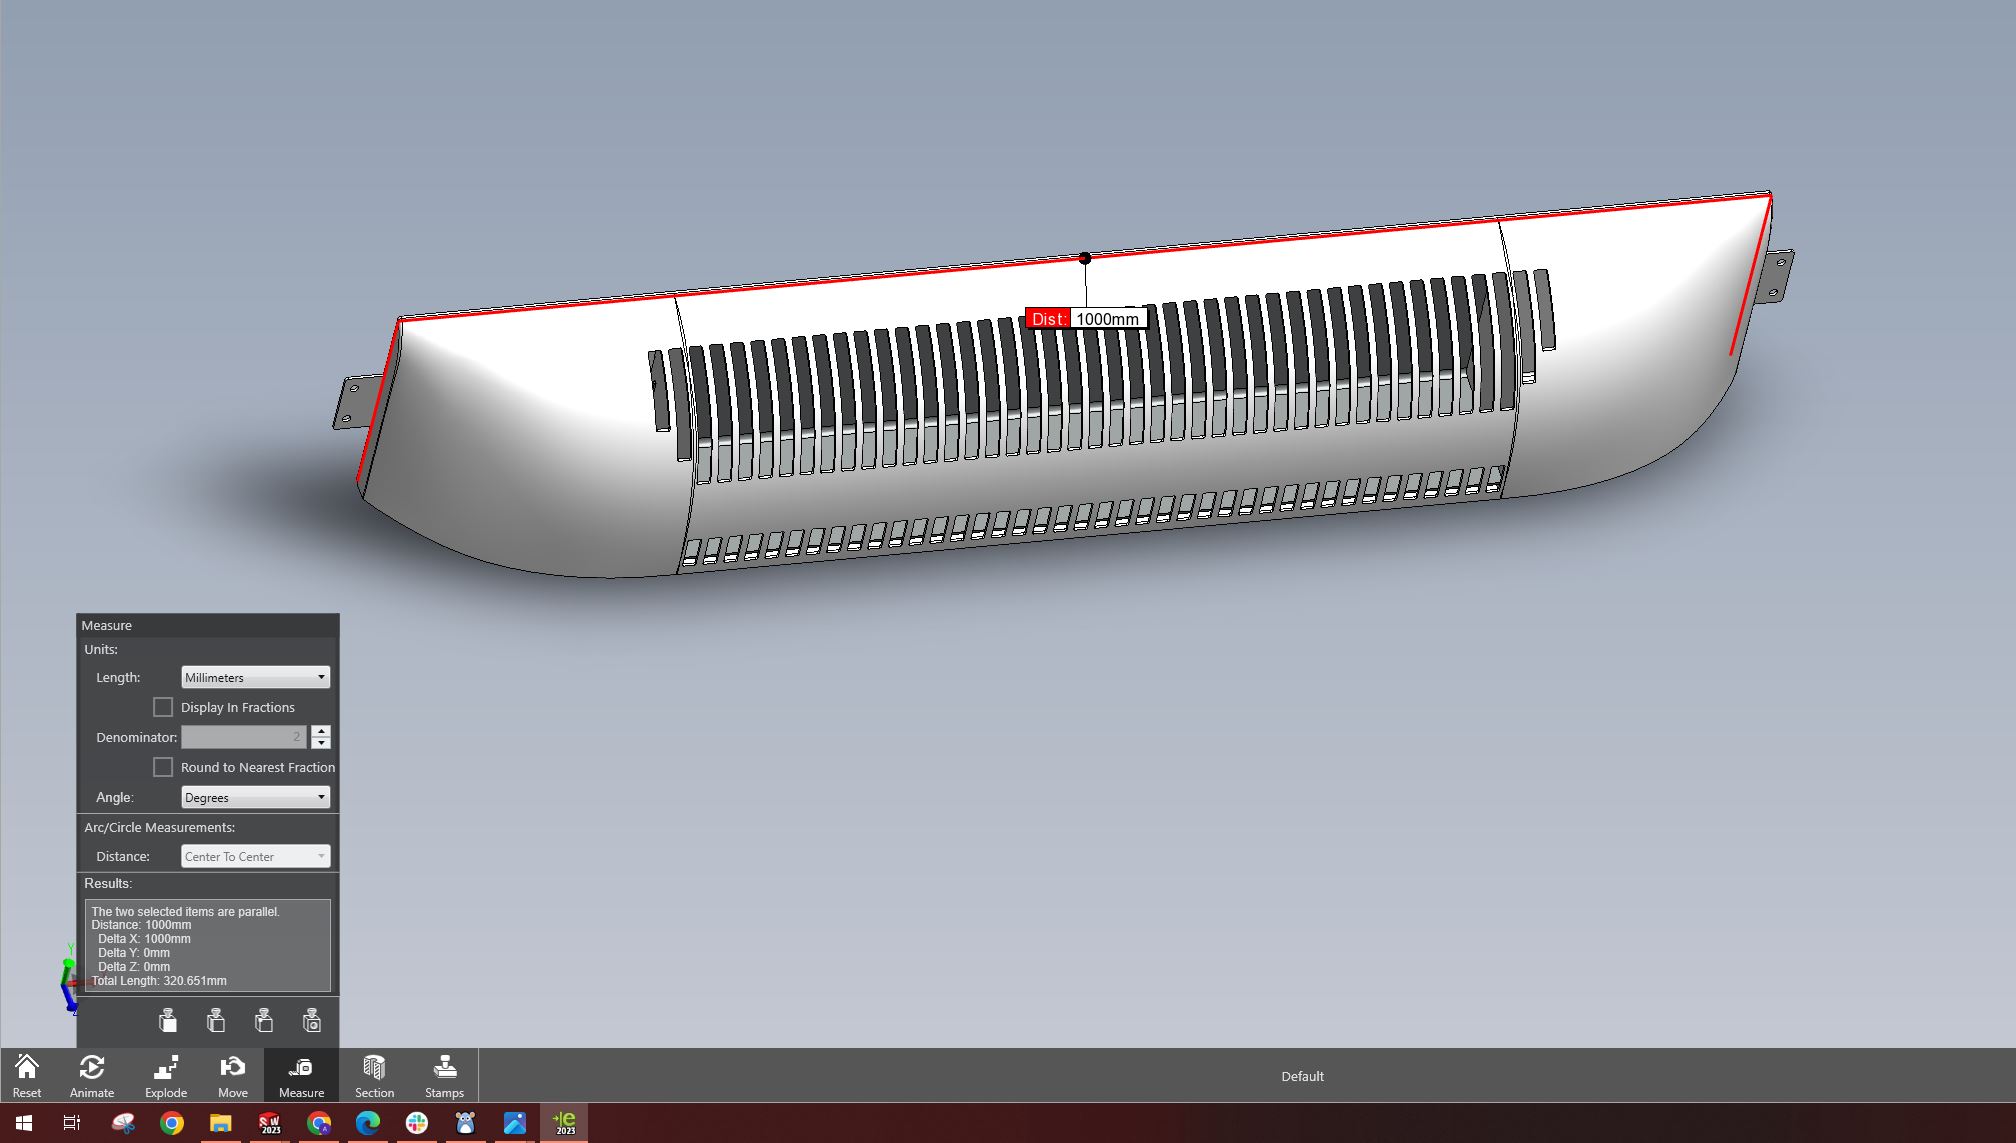Increase the Denominator stepper value
The image size is (2016, 1143).
coord(321,731)
